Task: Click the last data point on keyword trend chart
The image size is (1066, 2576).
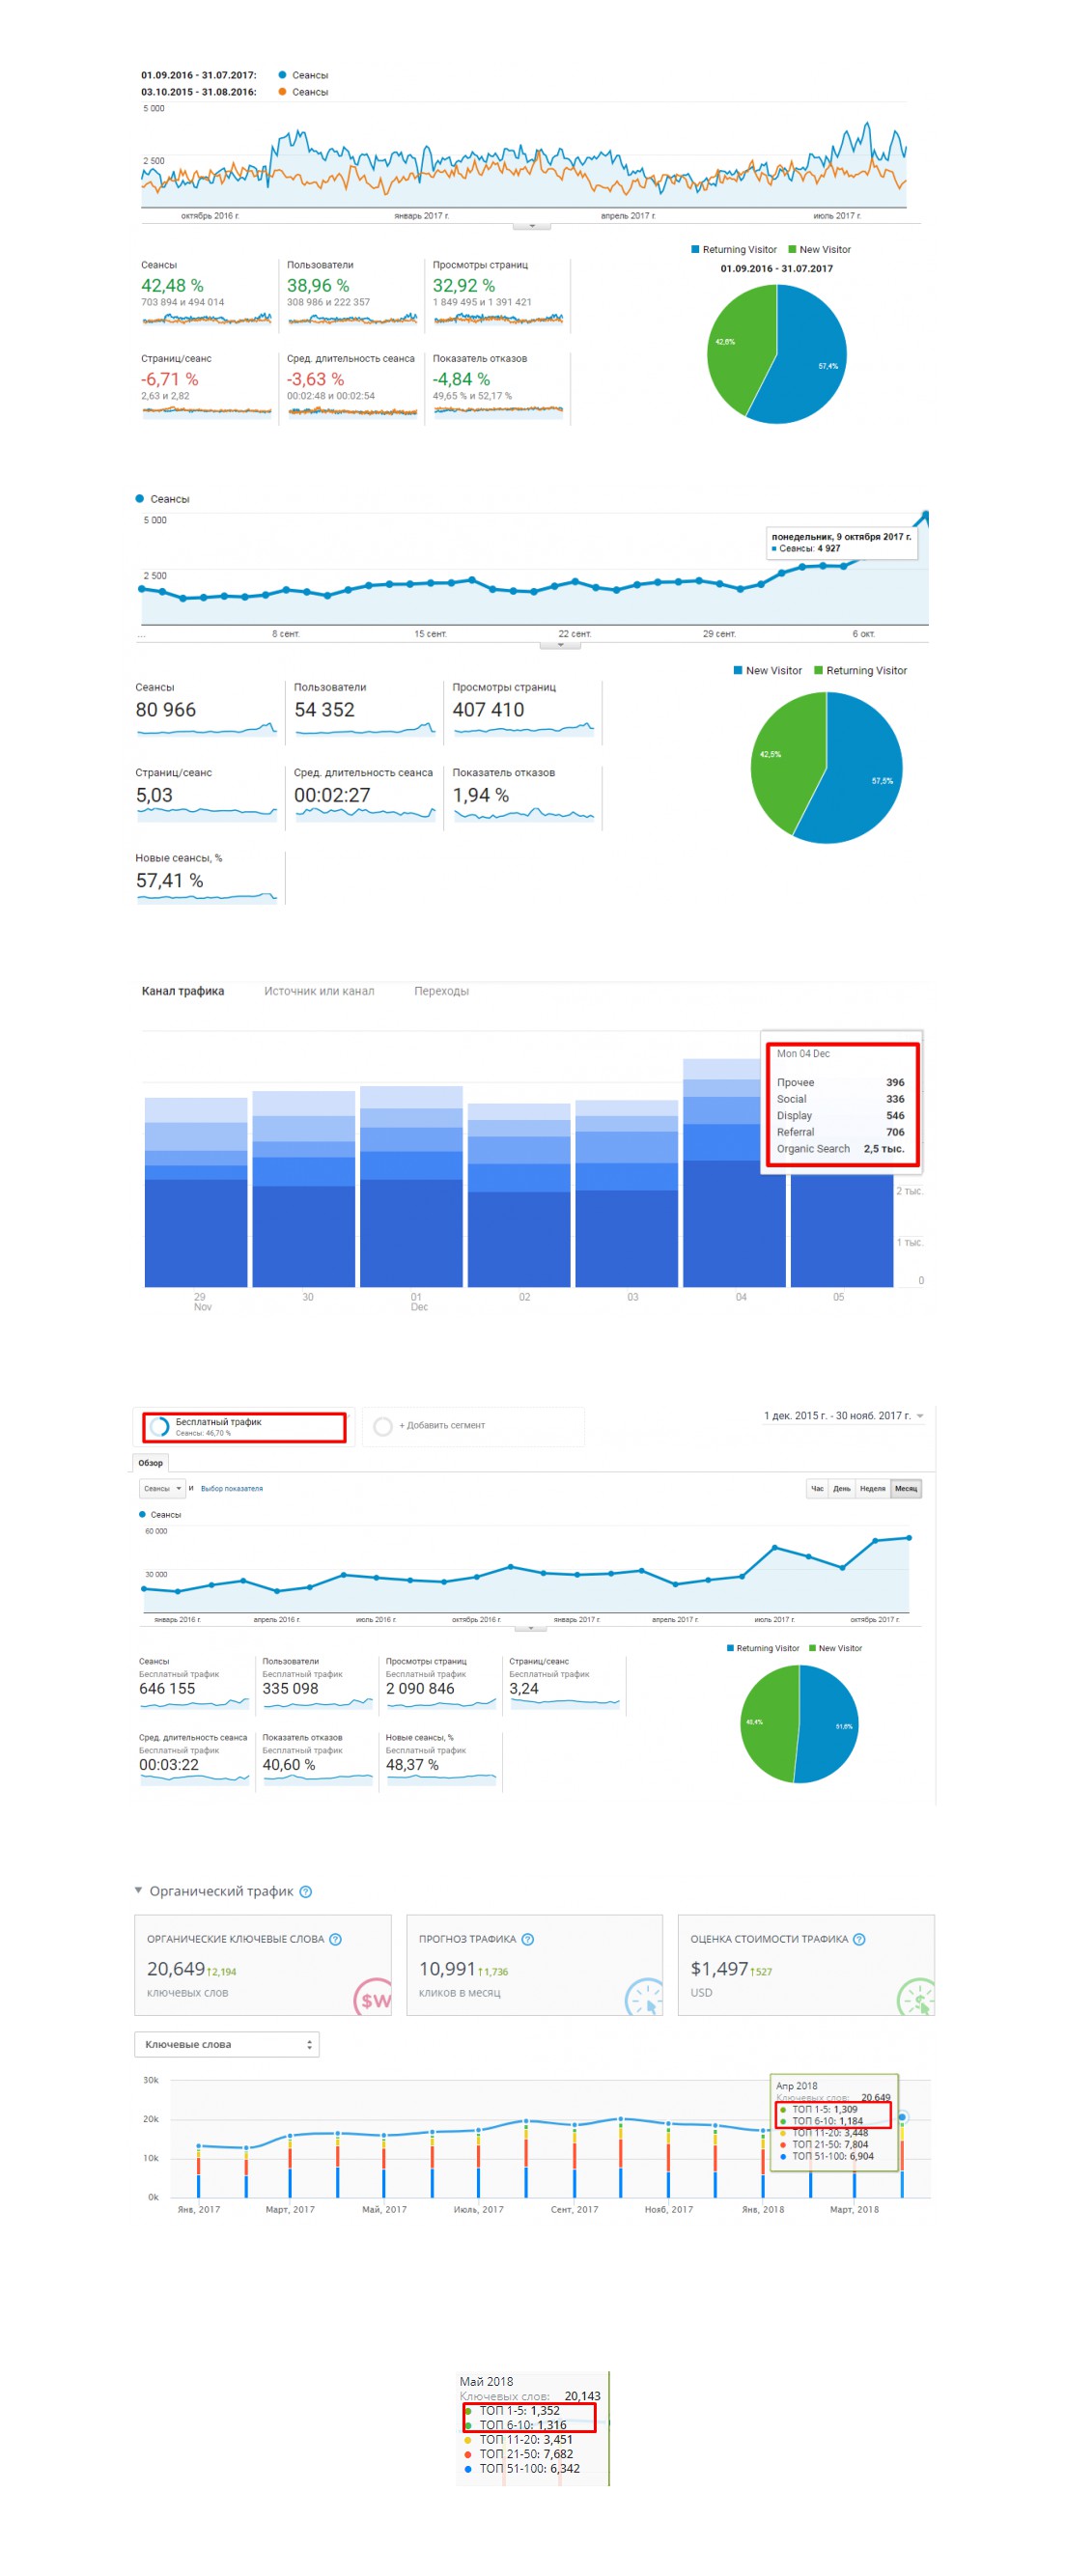Action: pos(903,2117)
